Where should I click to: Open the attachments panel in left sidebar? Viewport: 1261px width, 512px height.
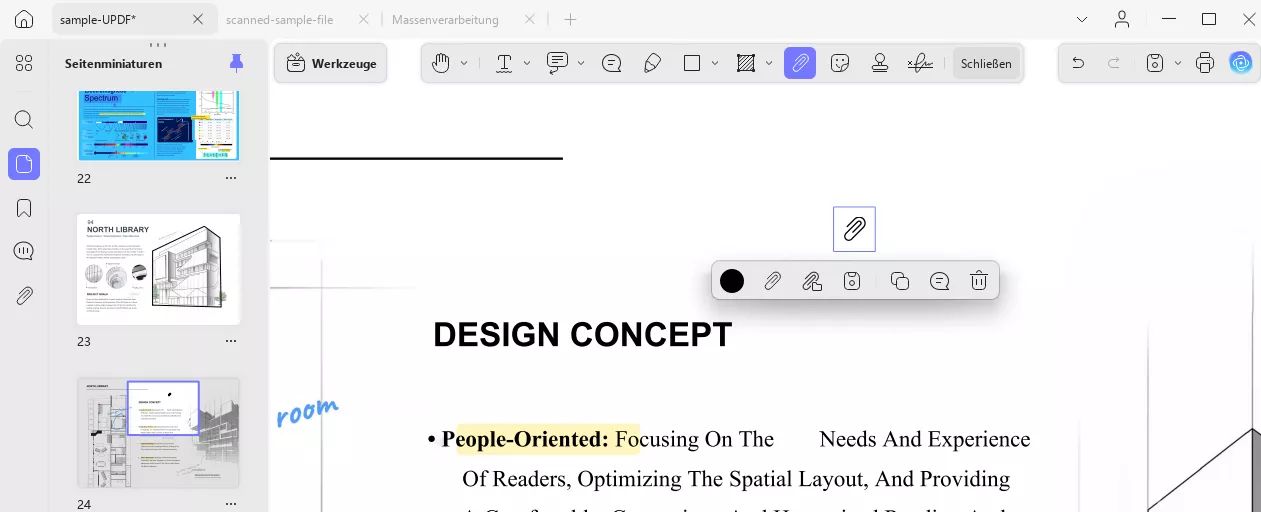tap(24, 295)
